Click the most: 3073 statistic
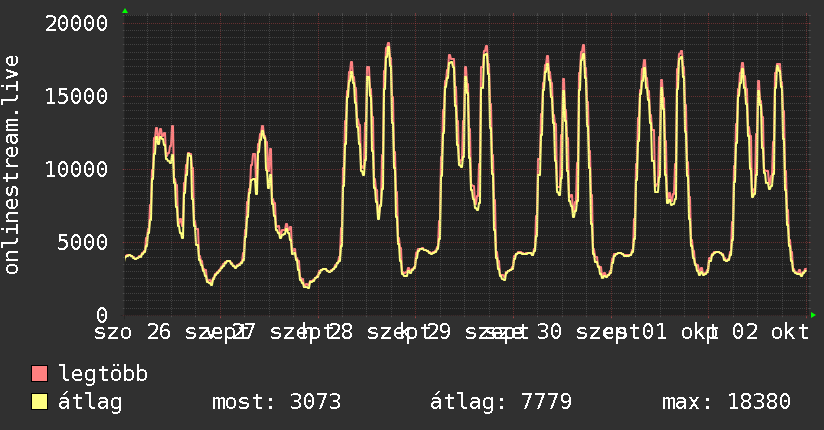Viewport: 824px width, 430px height. 276,402
